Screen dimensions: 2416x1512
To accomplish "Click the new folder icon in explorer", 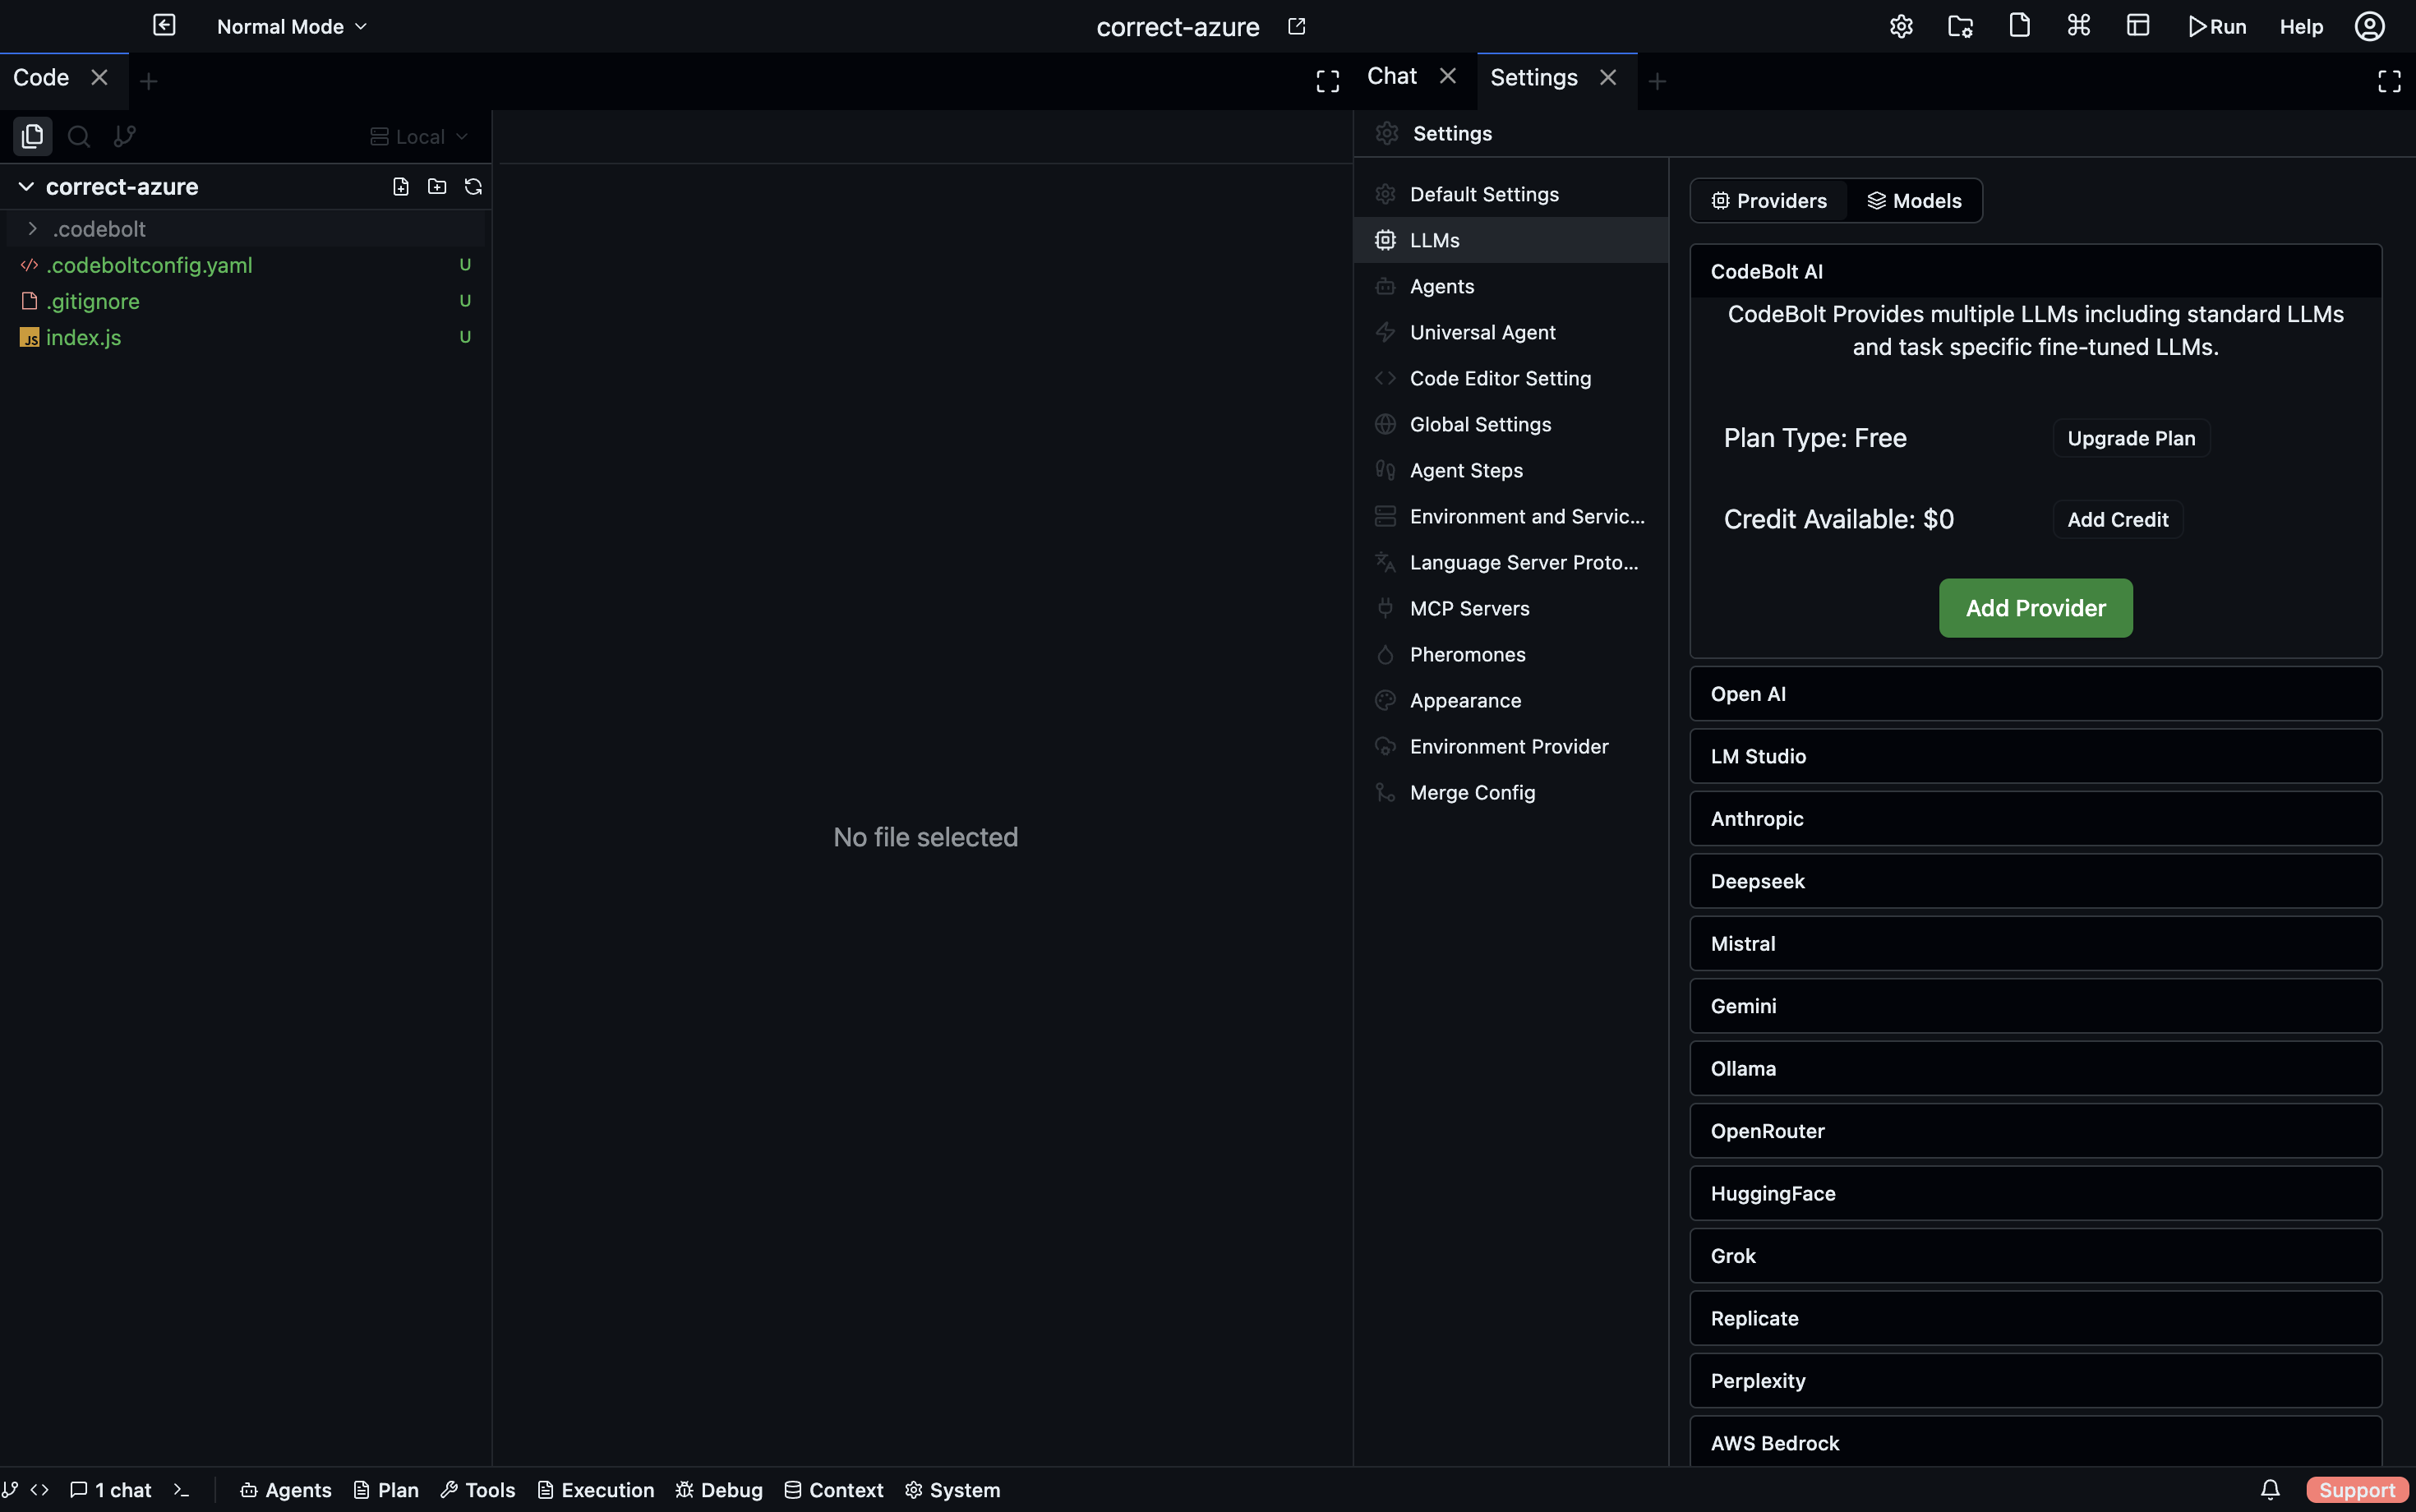I will (437, 187).
